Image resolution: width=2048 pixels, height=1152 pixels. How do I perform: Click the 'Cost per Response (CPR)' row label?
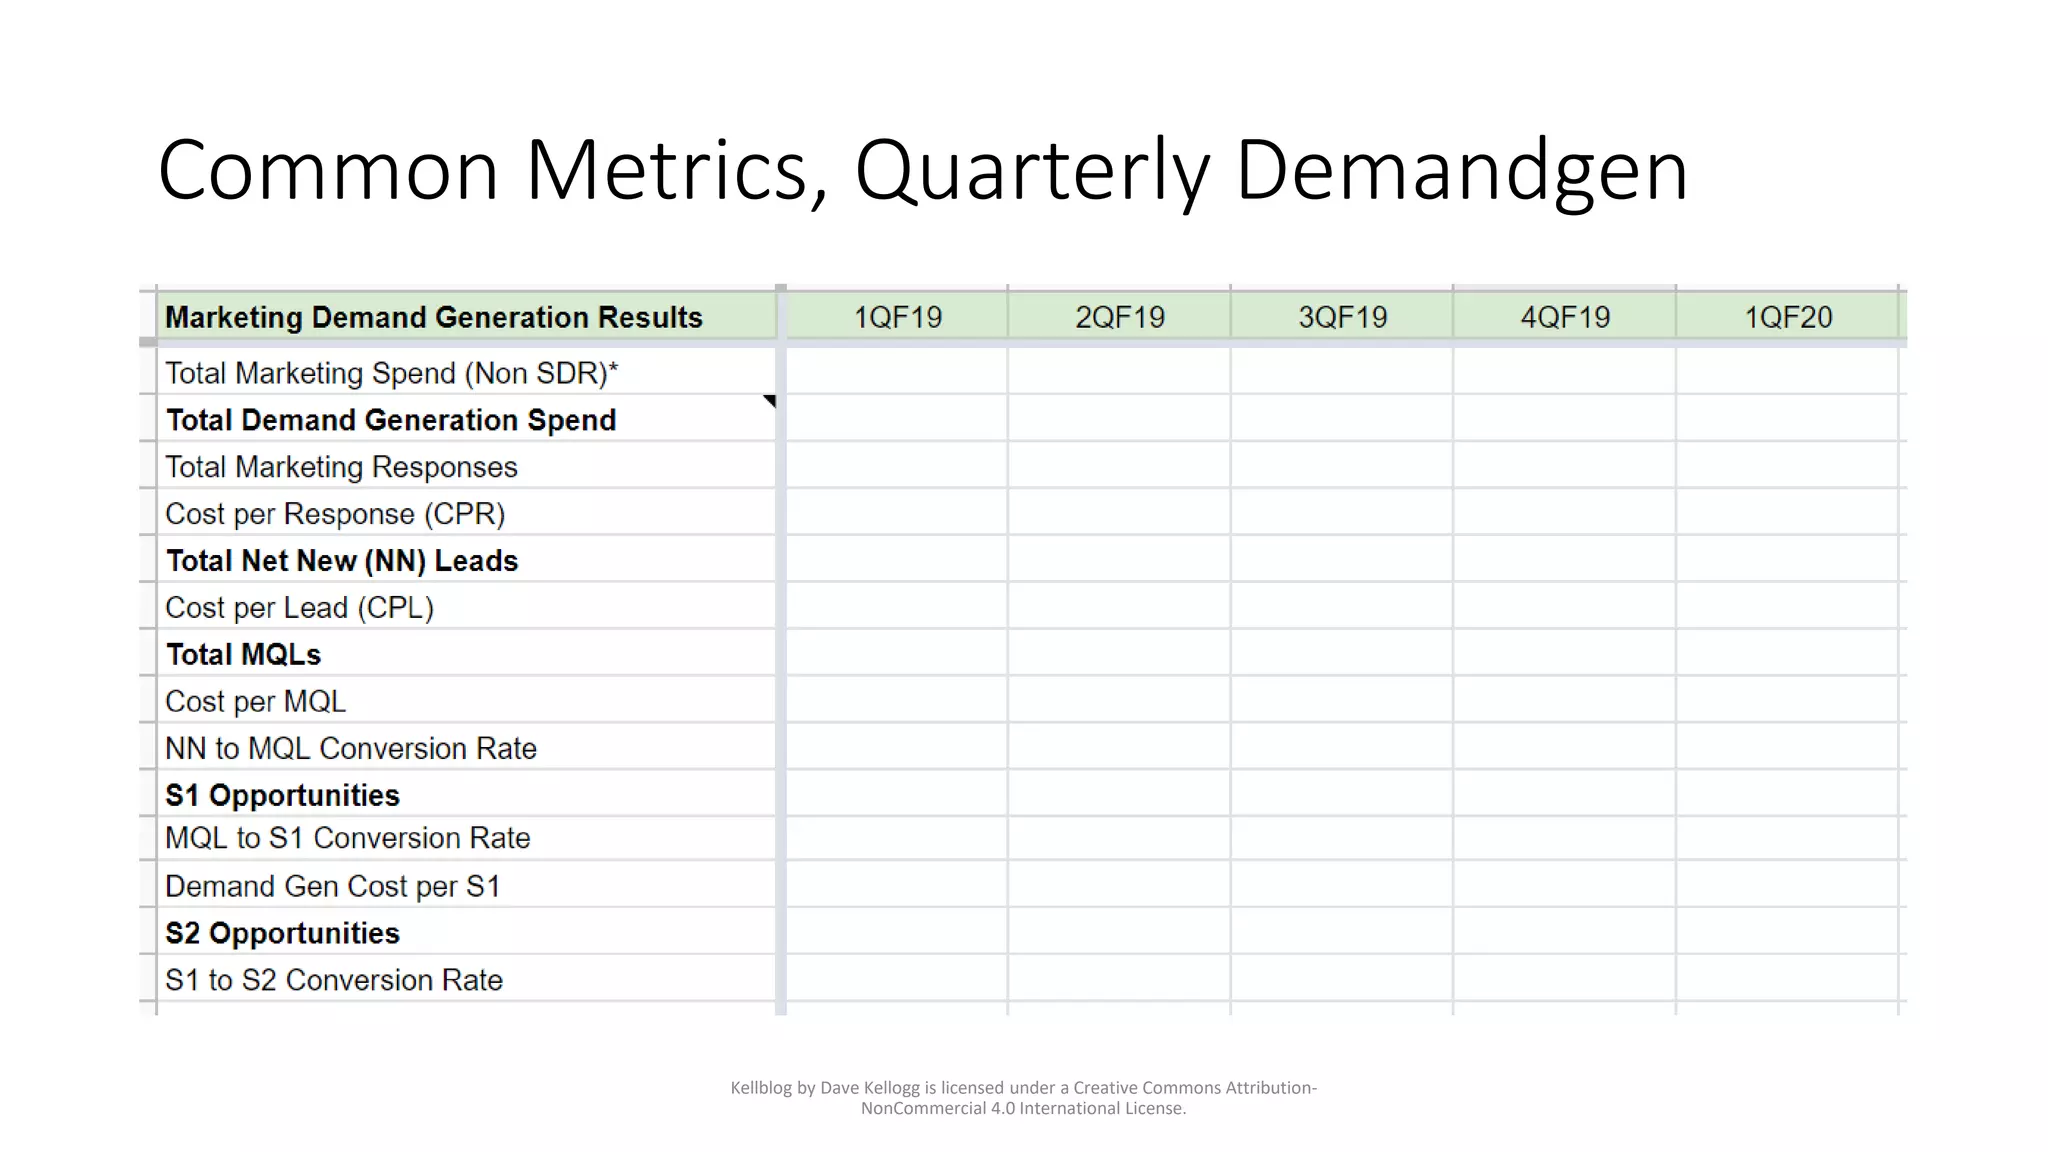335,514
